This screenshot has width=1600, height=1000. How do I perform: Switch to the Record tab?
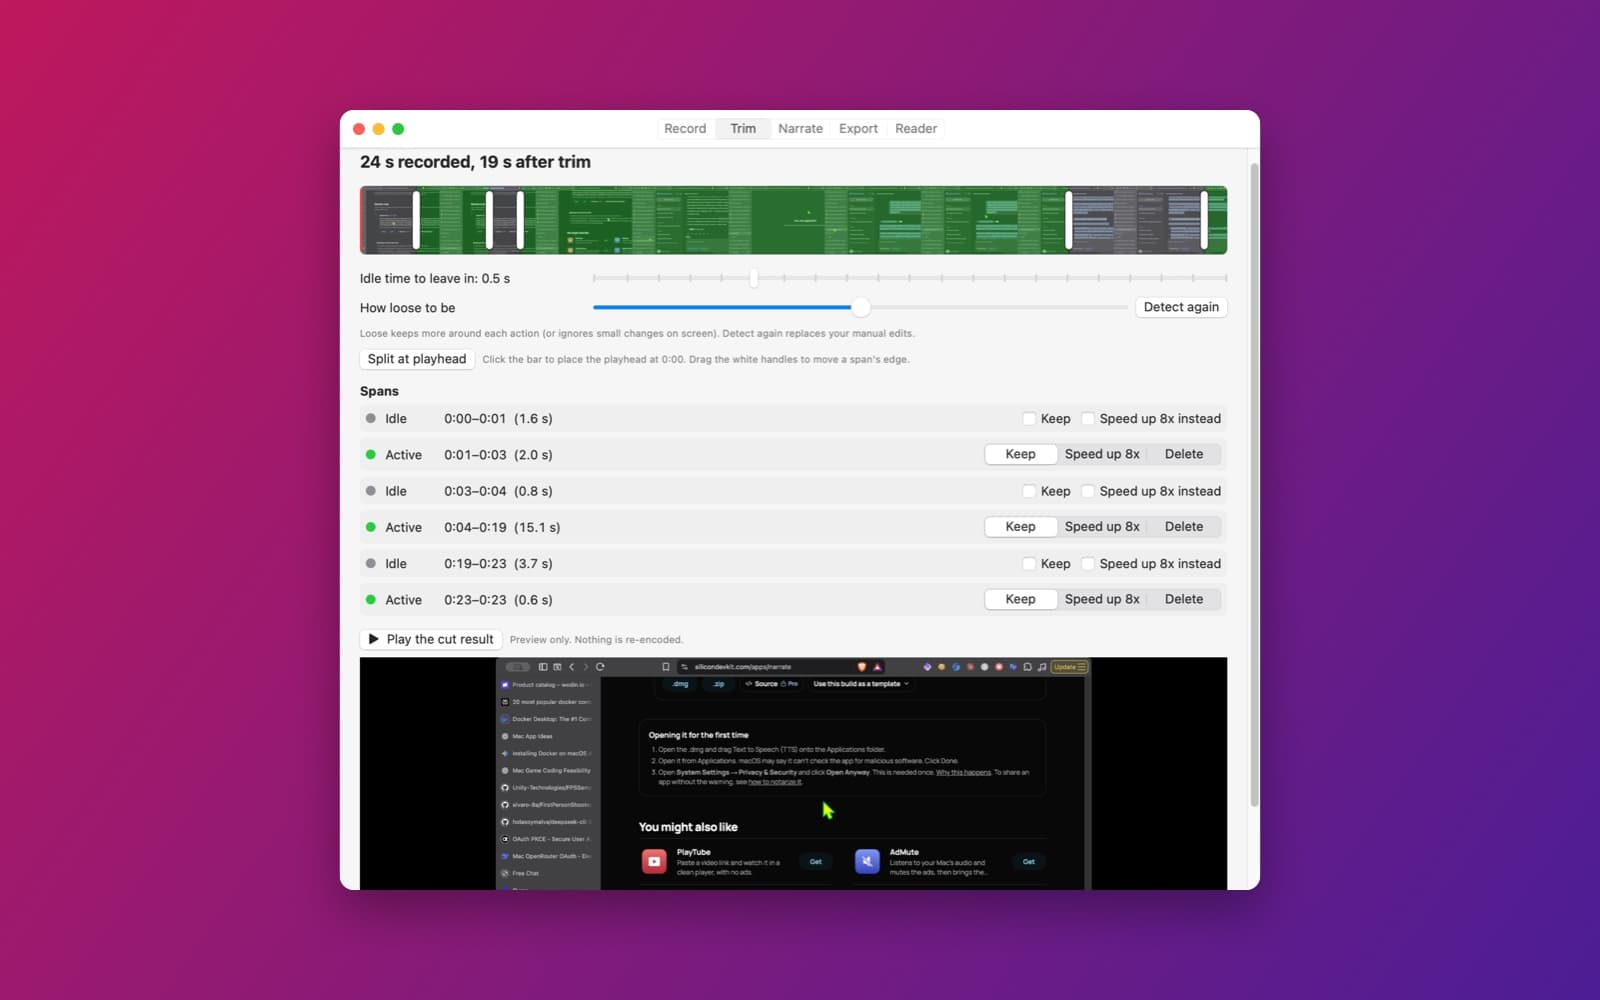coord(685,129)
